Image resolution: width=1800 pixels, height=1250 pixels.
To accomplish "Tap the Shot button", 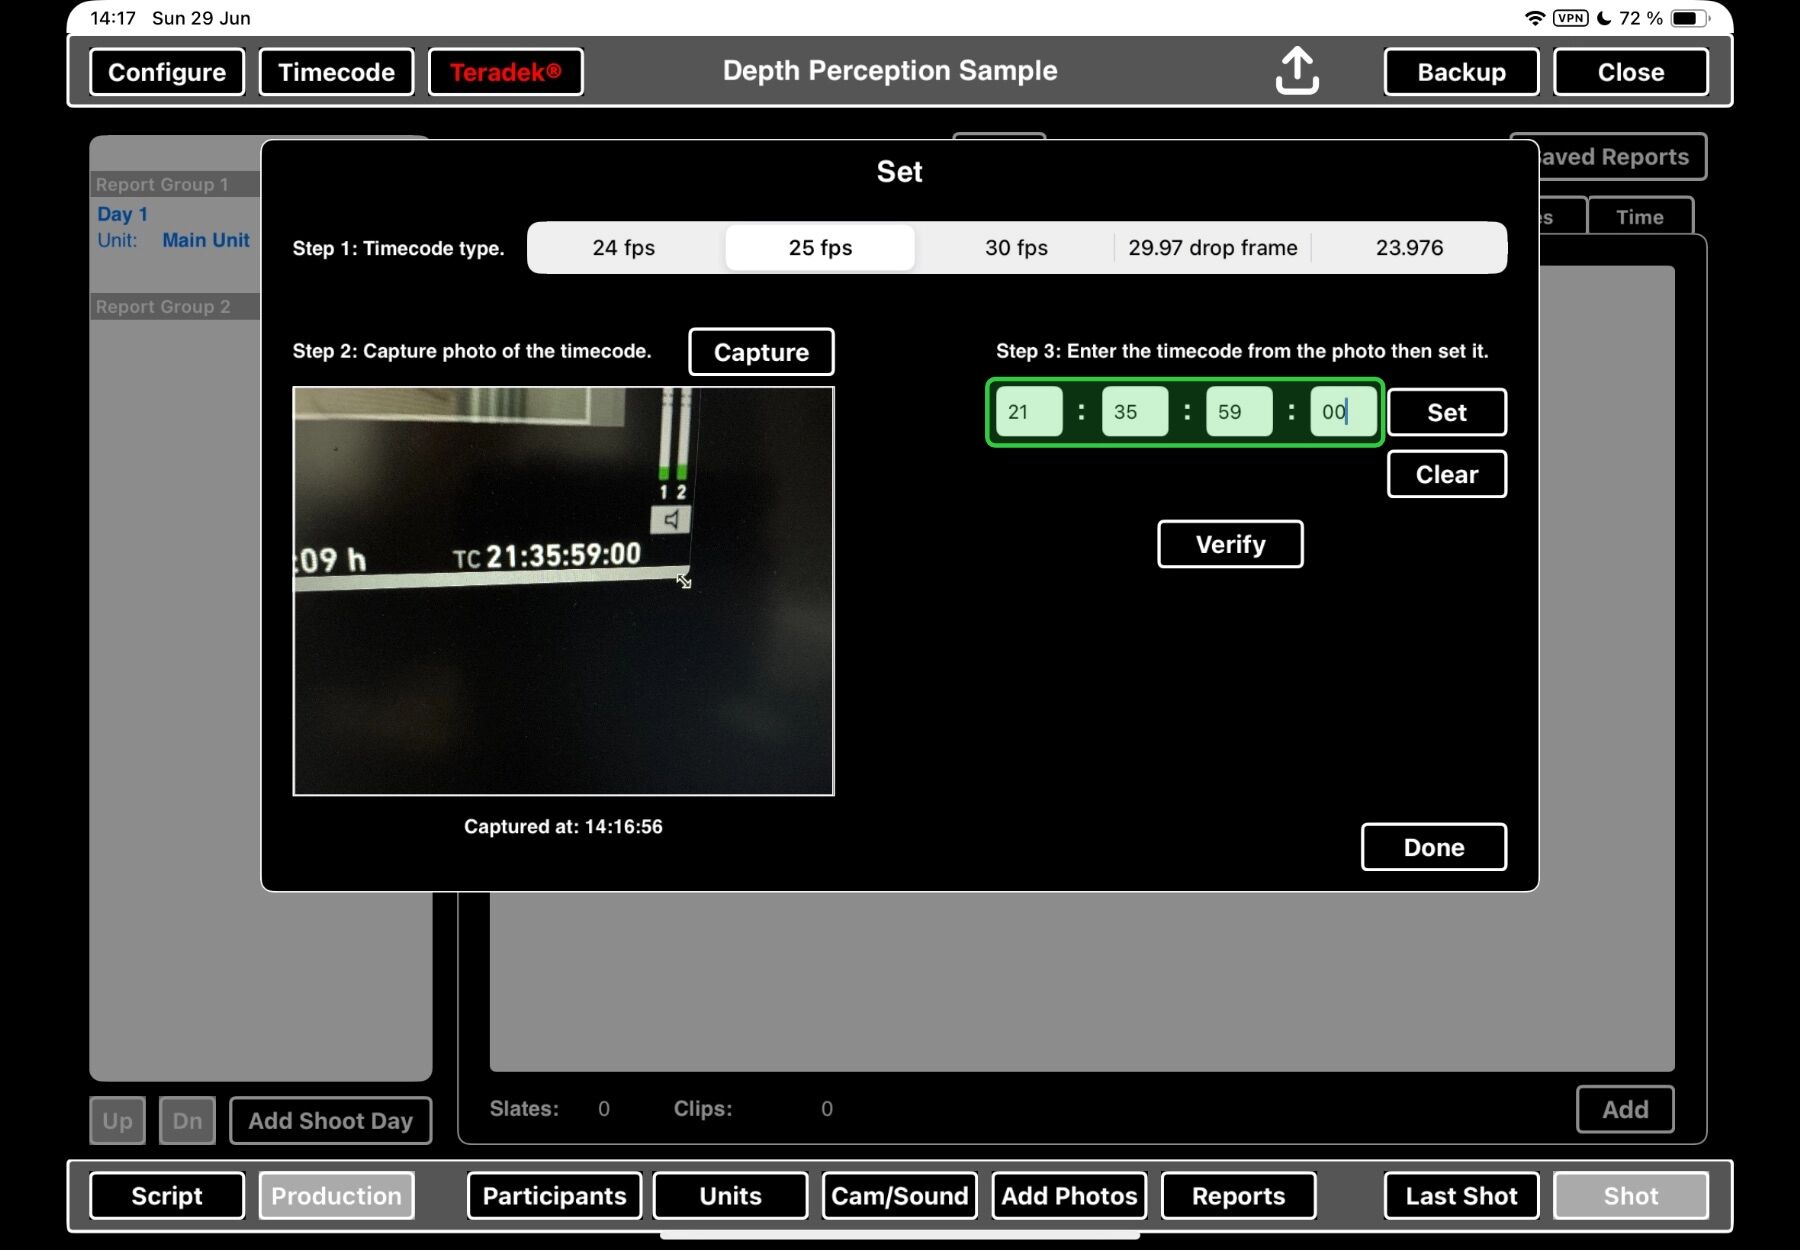I will (x=1631, y=1196).
